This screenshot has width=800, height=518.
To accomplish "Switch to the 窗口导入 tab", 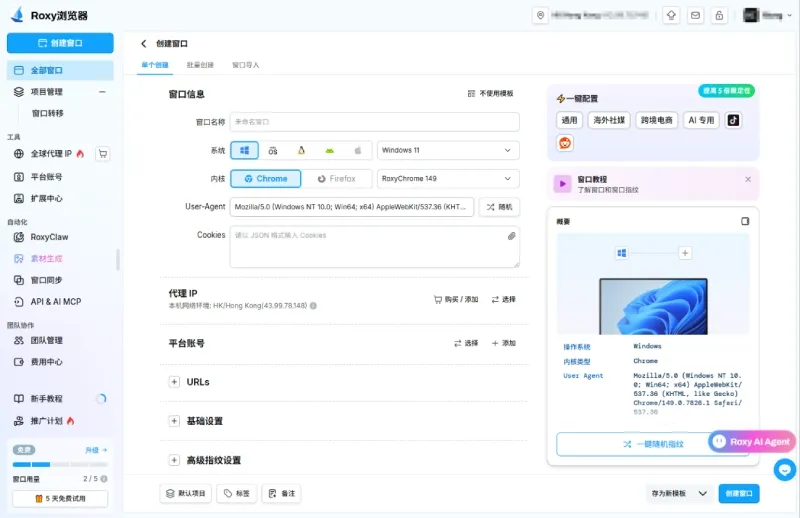I will (245, 65).
